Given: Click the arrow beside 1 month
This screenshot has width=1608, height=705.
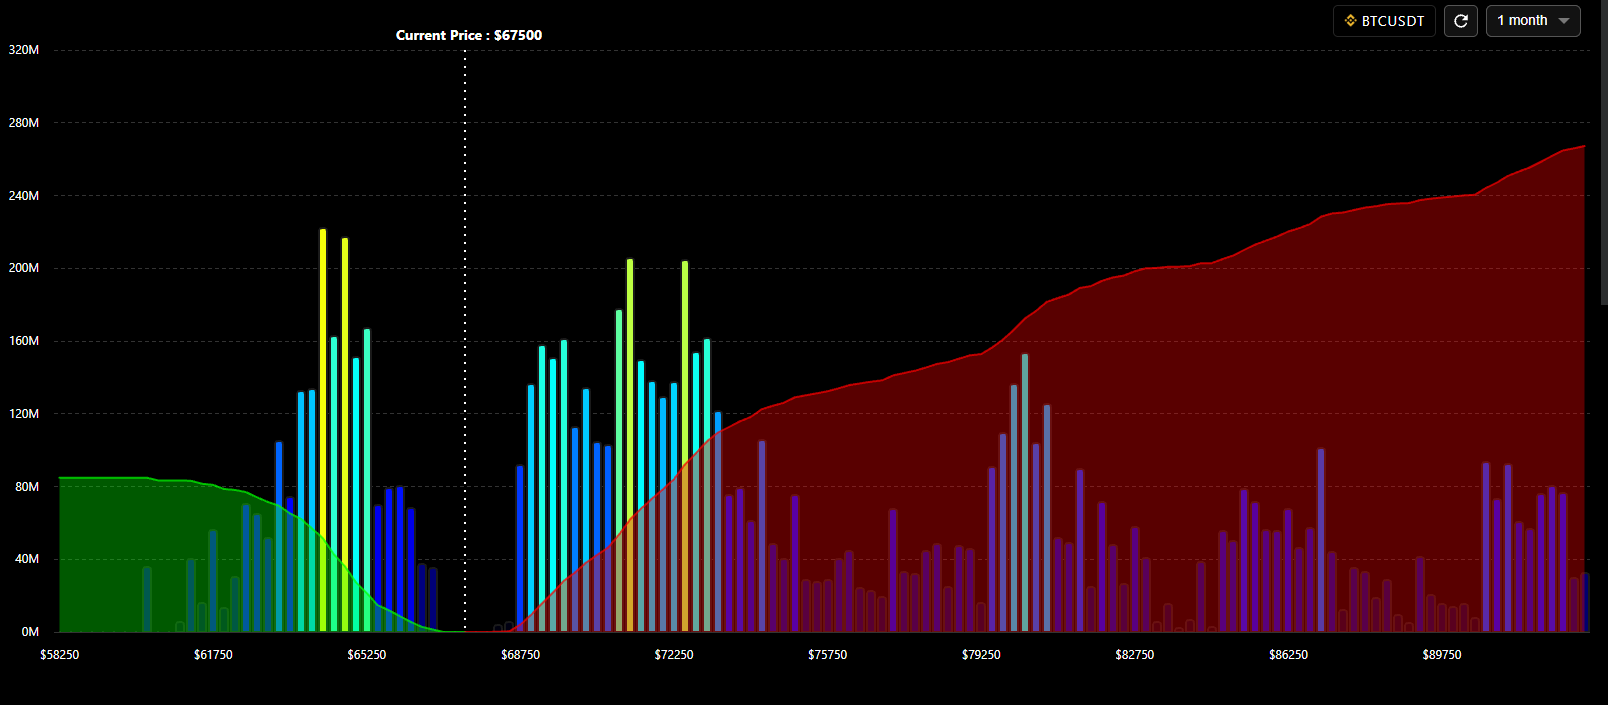Looking at the screenshot, I should [1564, 21].
